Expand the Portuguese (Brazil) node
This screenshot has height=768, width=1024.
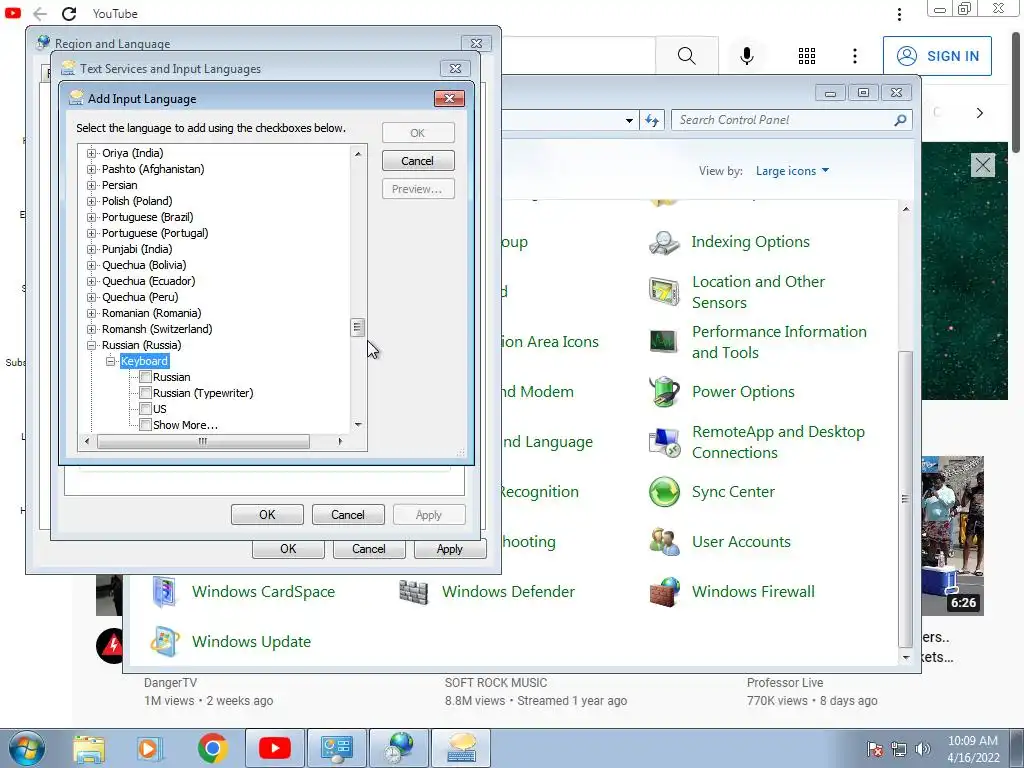pos(91,217)
